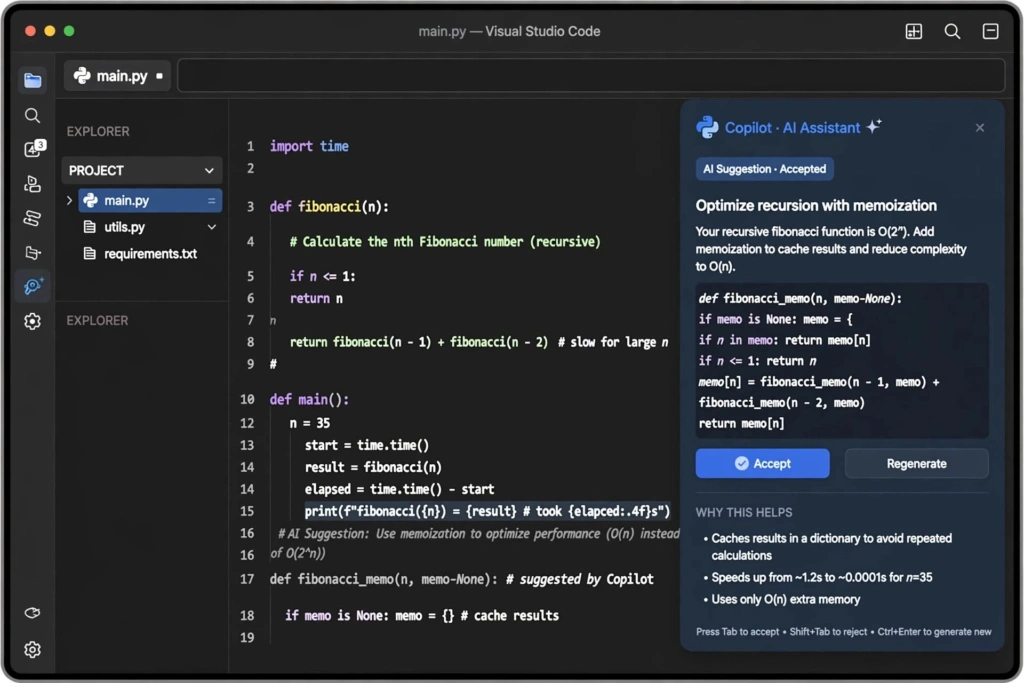
Task: Open requirements.txt from the explorer
Action: 150,253
